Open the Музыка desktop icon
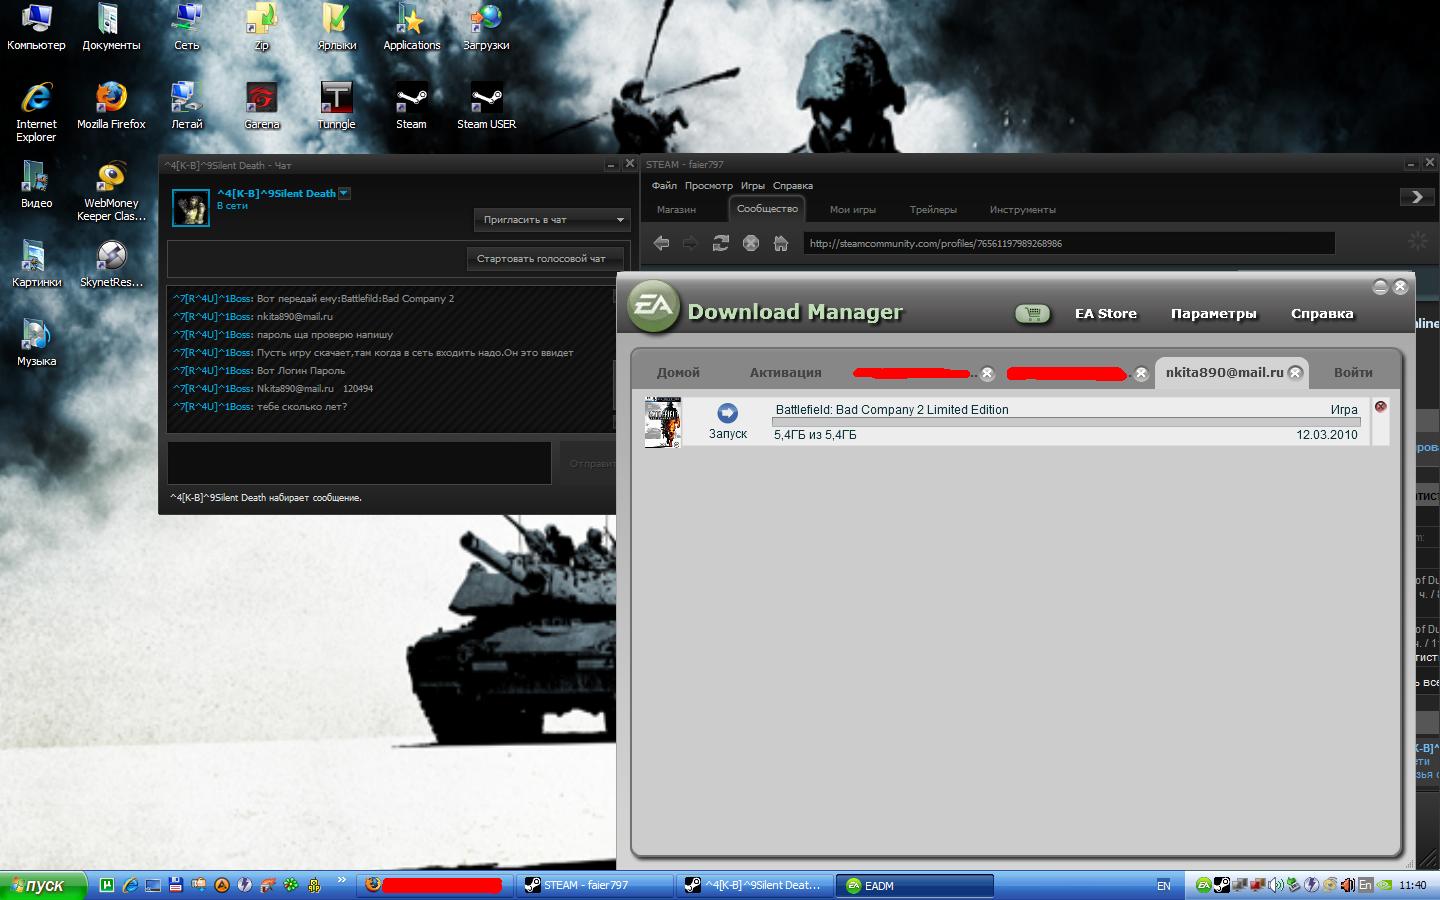The width and height of the screenshot is (1440, 900). (36, 343)
